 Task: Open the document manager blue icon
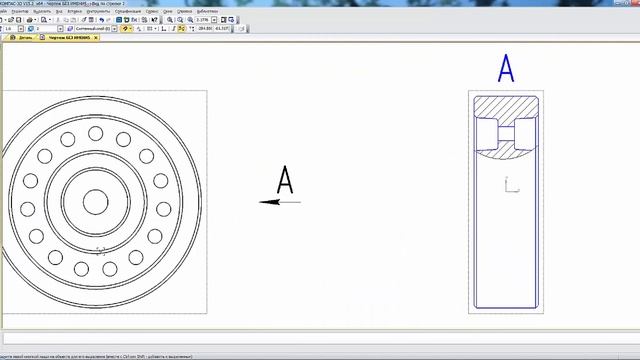coord(119,20)
